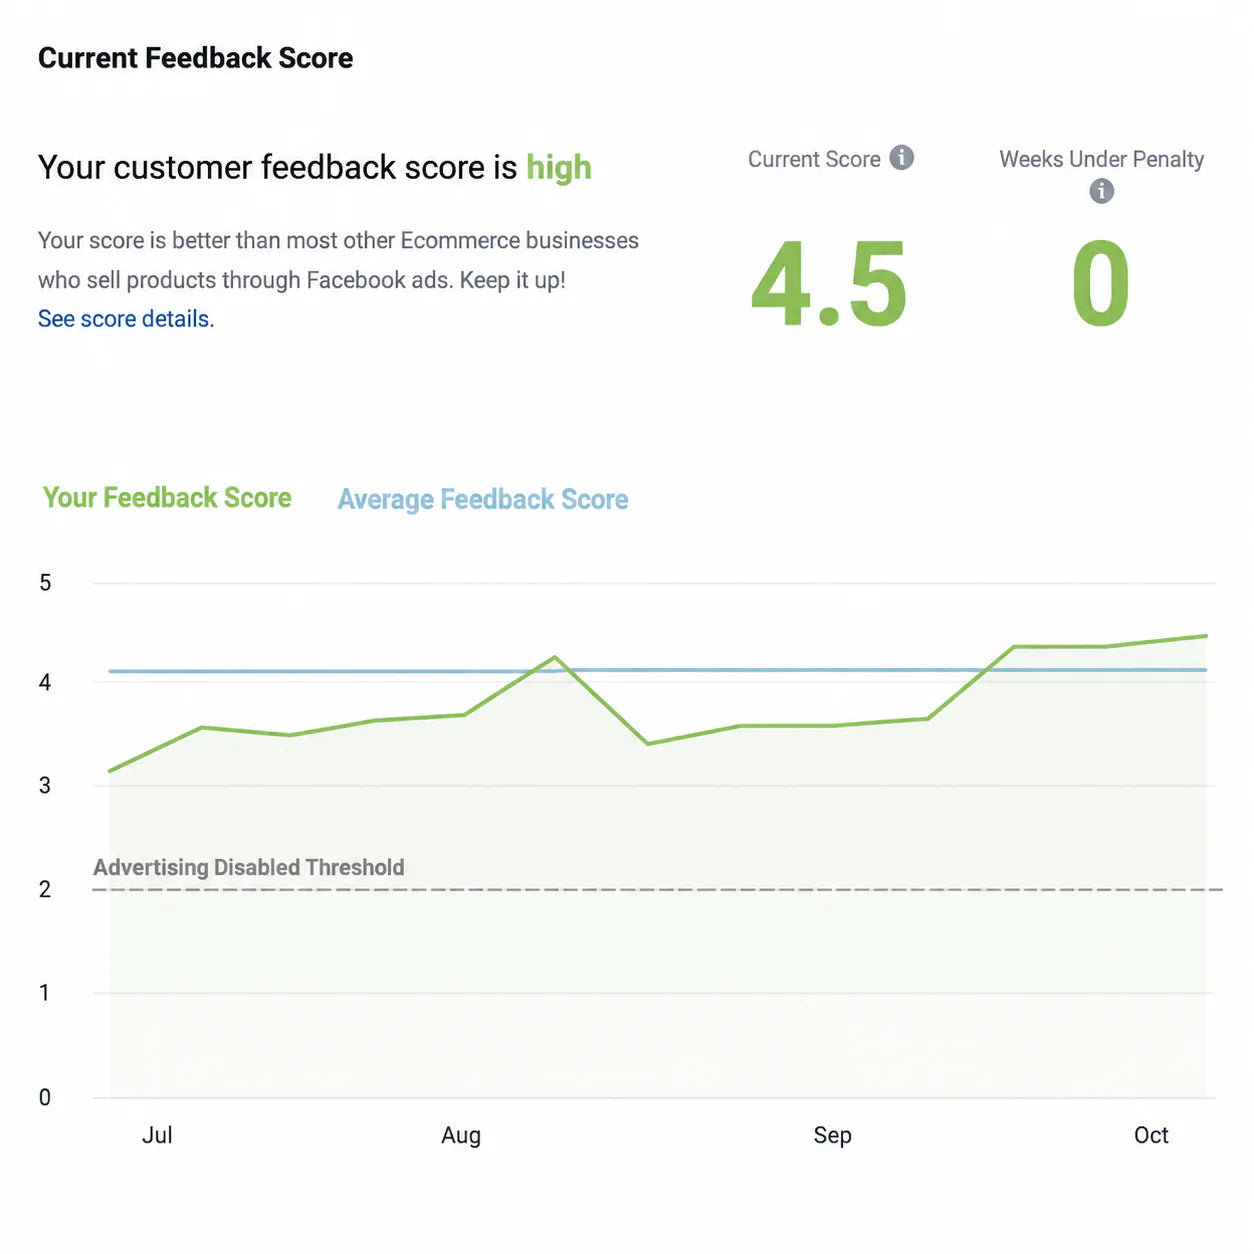
Task: Click the 4.5 current score value
Action: (x=829, y=285)
